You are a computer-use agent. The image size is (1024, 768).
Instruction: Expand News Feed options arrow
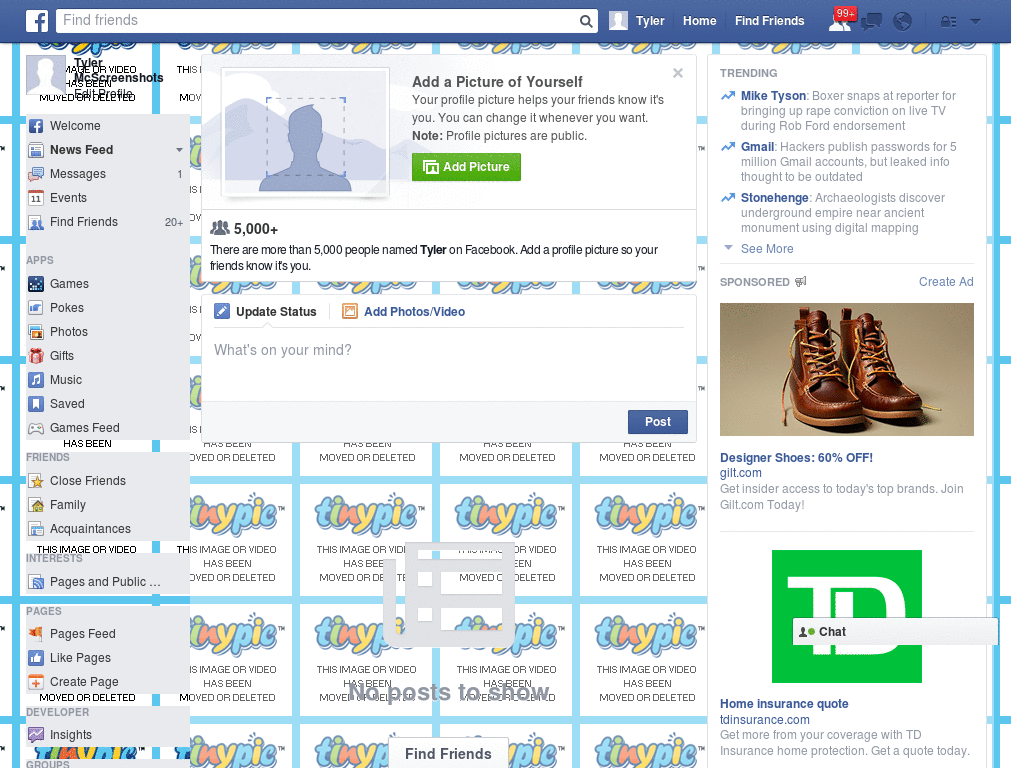point(179,150)
